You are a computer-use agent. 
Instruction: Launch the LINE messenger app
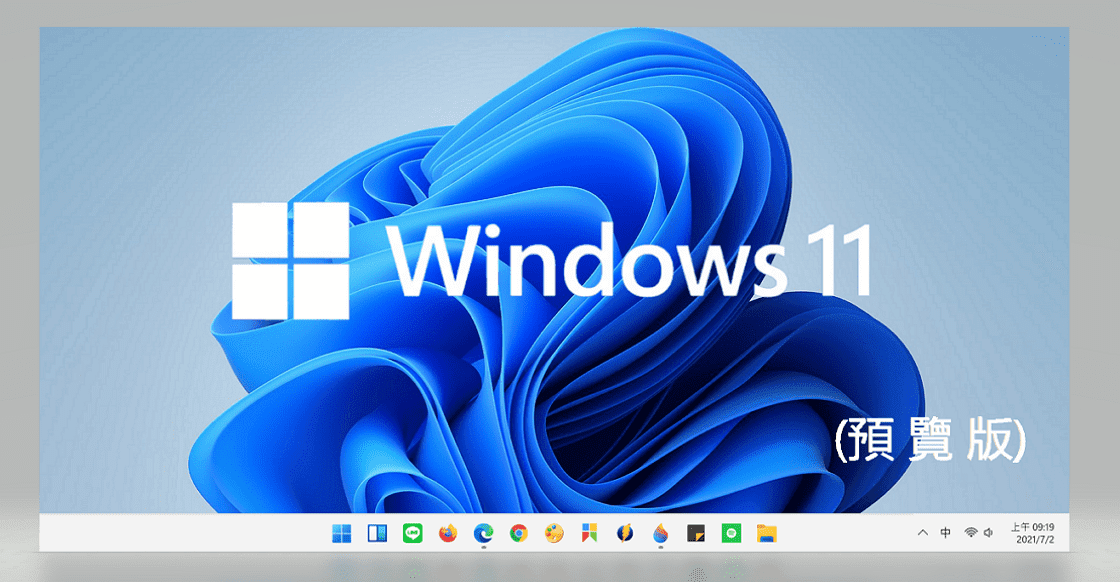coord(411,534)
